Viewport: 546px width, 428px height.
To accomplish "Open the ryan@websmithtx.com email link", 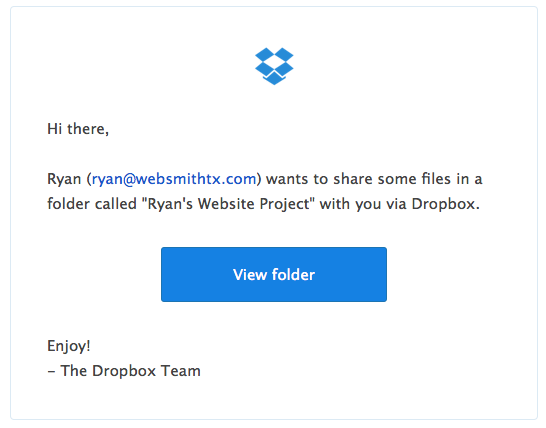I will pyautogui.click(x=174, y=179).
